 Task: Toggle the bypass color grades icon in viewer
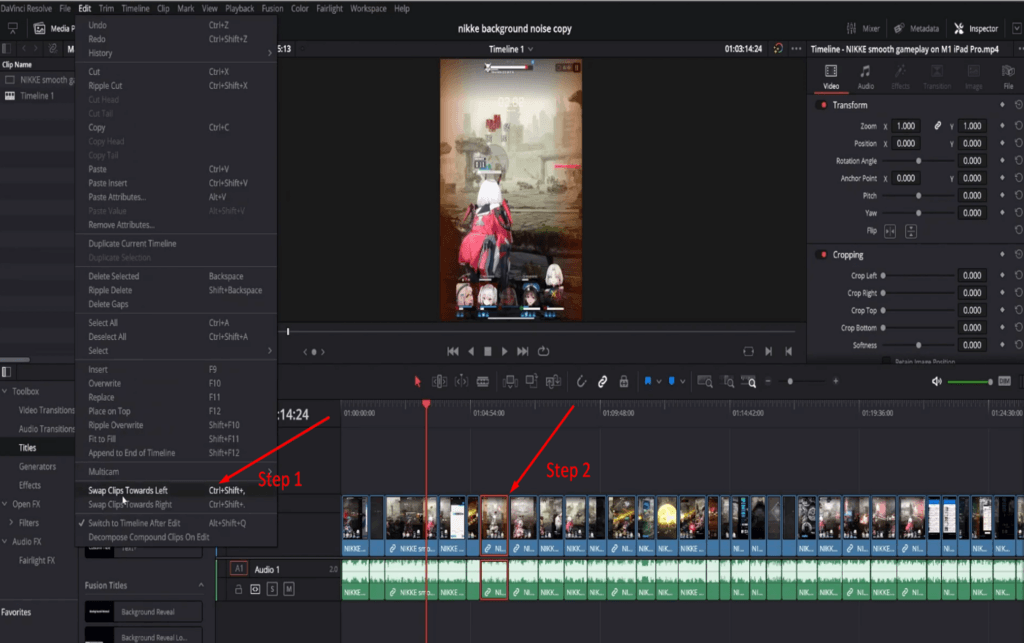pos(778,49)
